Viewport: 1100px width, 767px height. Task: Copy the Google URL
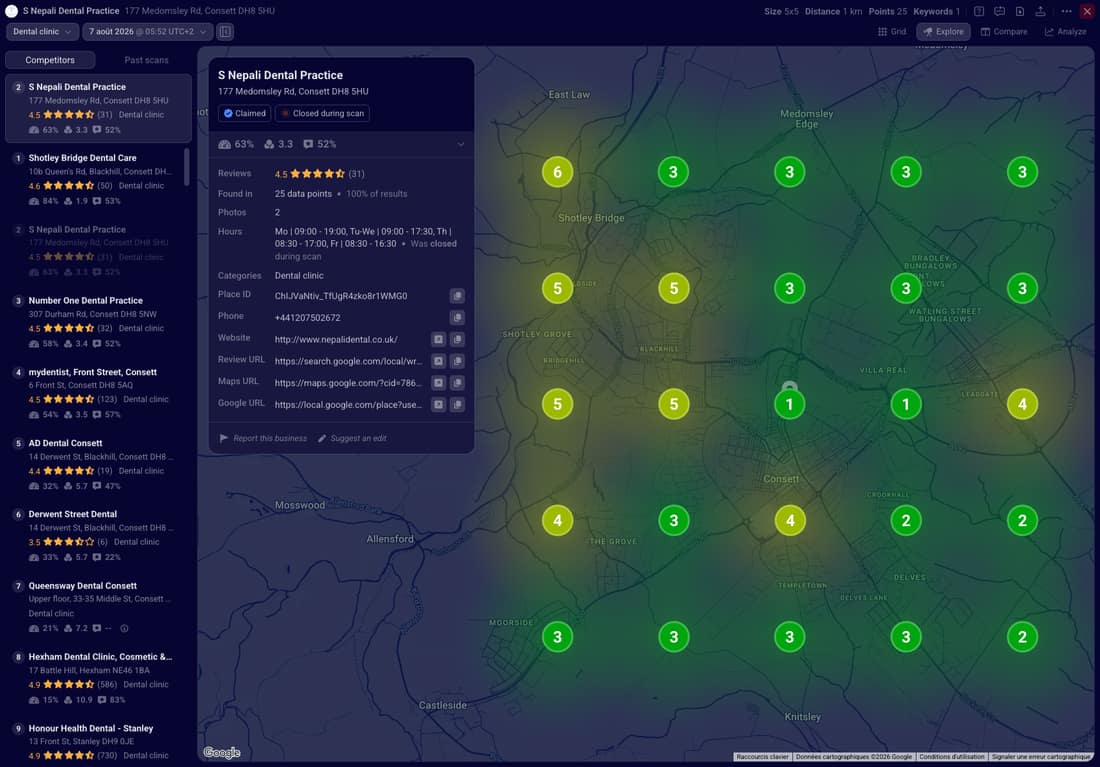pos(457,405)
